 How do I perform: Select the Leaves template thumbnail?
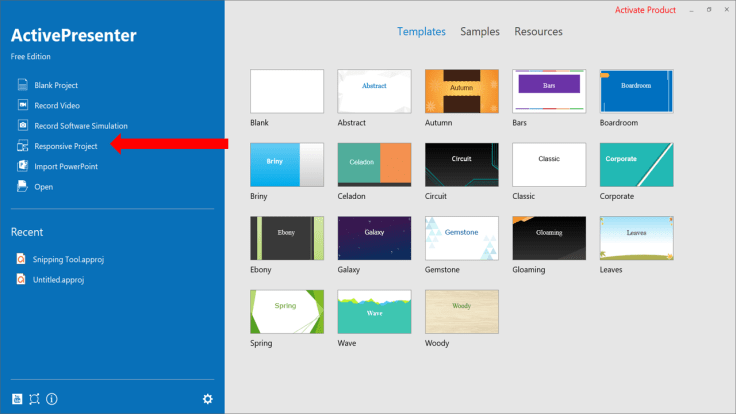636,238
